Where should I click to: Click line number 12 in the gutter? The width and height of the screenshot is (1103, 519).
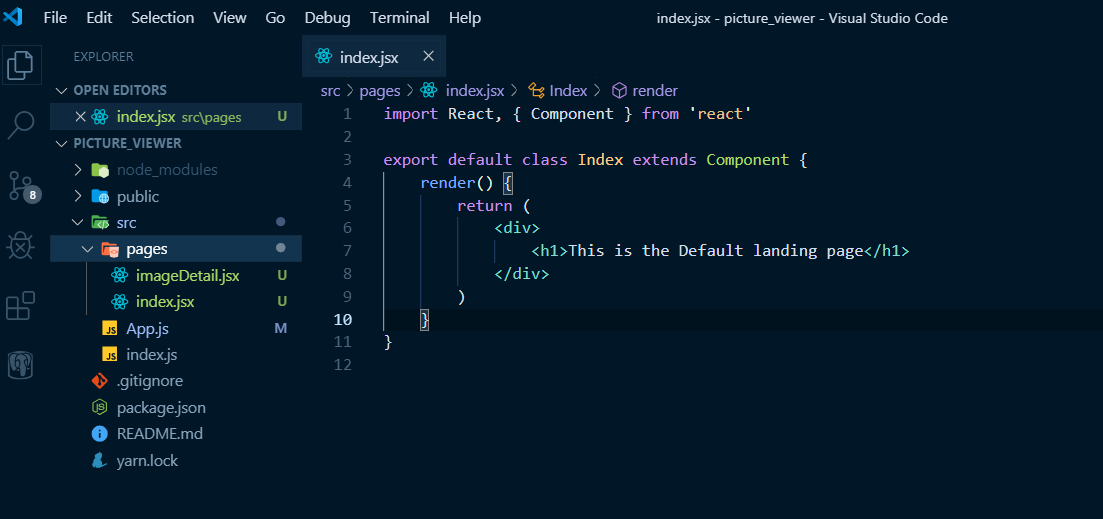(343, 365)
